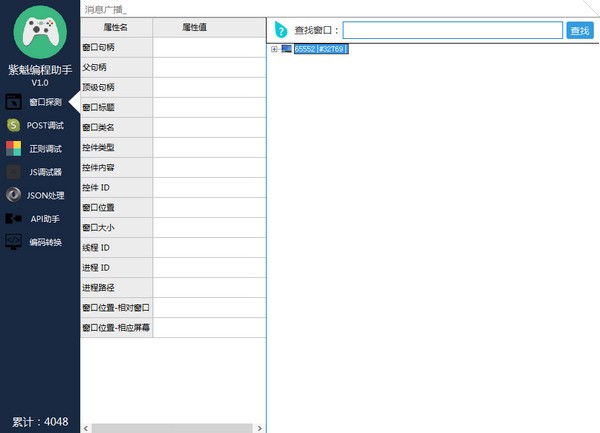This screenshot has width=600, height=433.
Task: Click the value cell for 窗口句柄
Action: (x=209, y=47)
